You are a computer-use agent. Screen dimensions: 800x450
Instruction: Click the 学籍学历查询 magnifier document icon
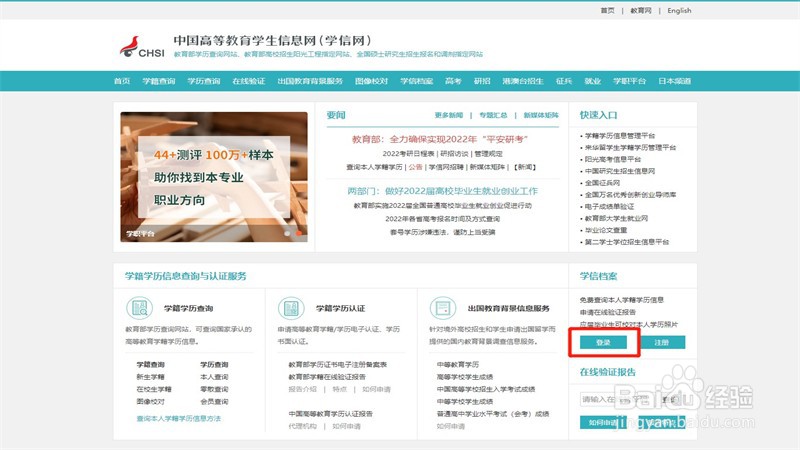(x=139, y=308)
